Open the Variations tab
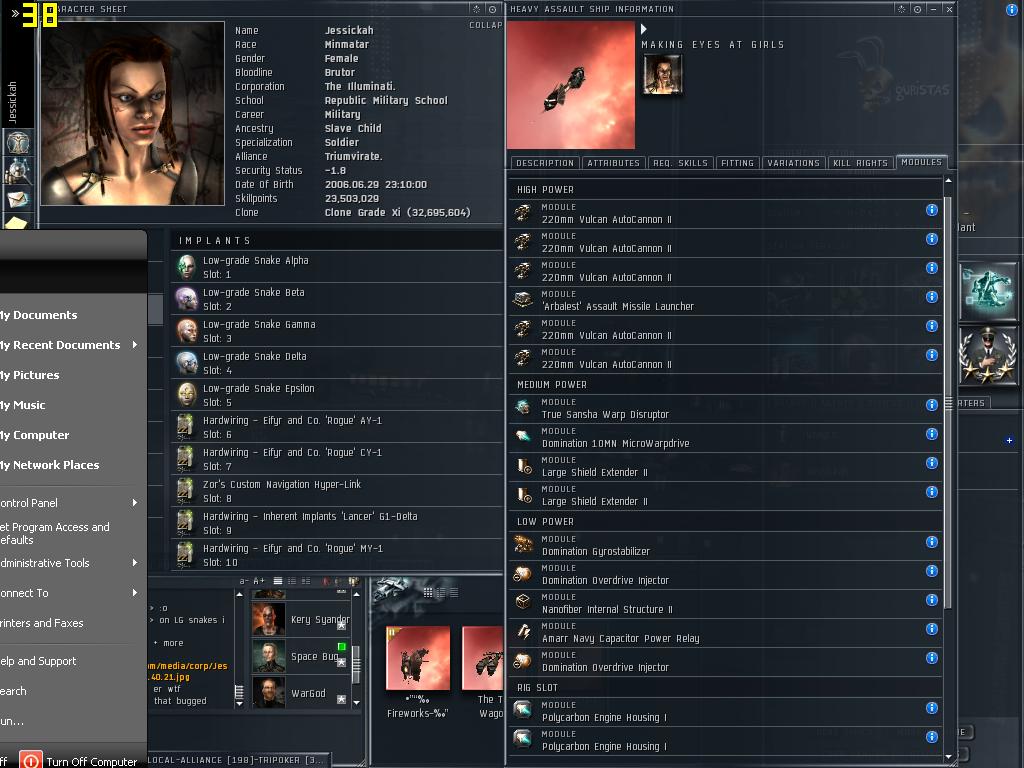 (x=793, y=163)
